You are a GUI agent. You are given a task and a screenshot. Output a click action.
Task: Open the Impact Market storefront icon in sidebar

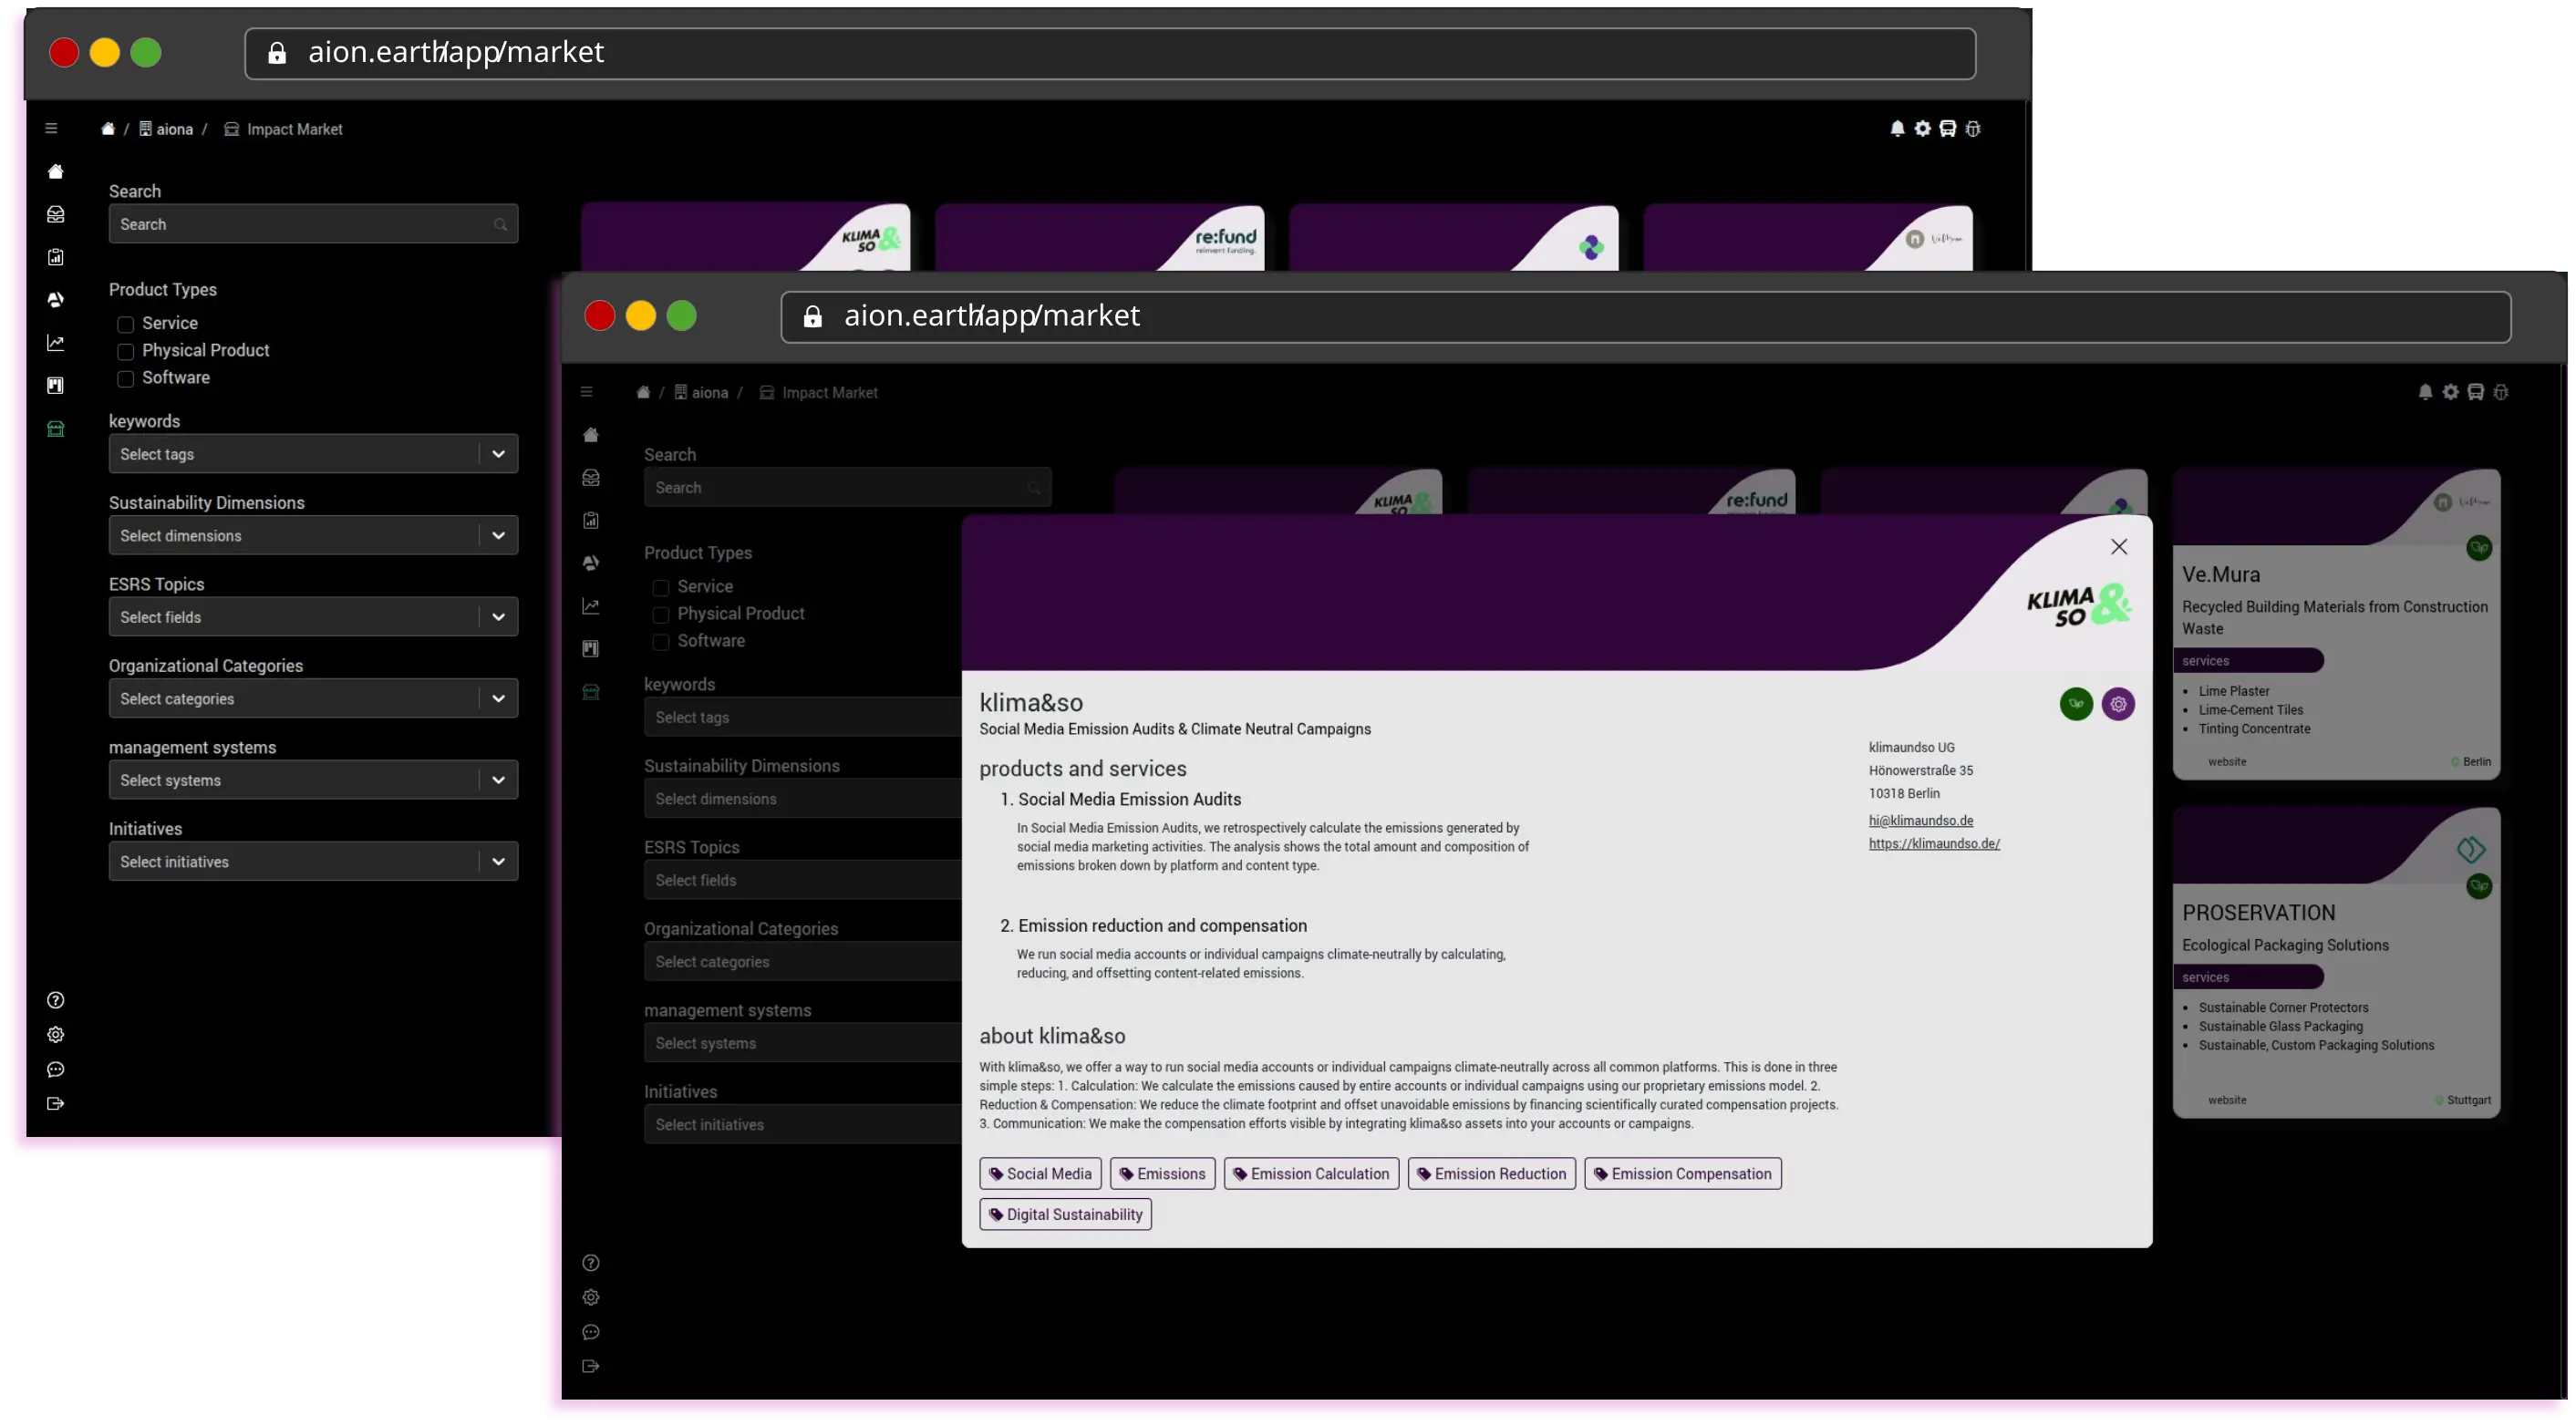(590, 691)
